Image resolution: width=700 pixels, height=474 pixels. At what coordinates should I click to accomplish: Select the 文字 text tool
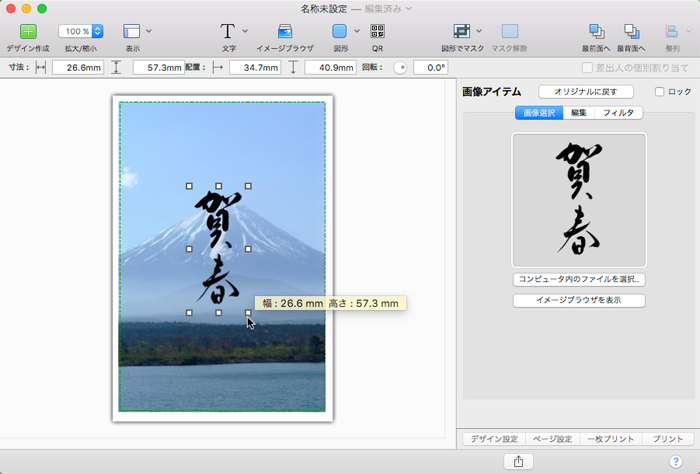coord(228,31)
